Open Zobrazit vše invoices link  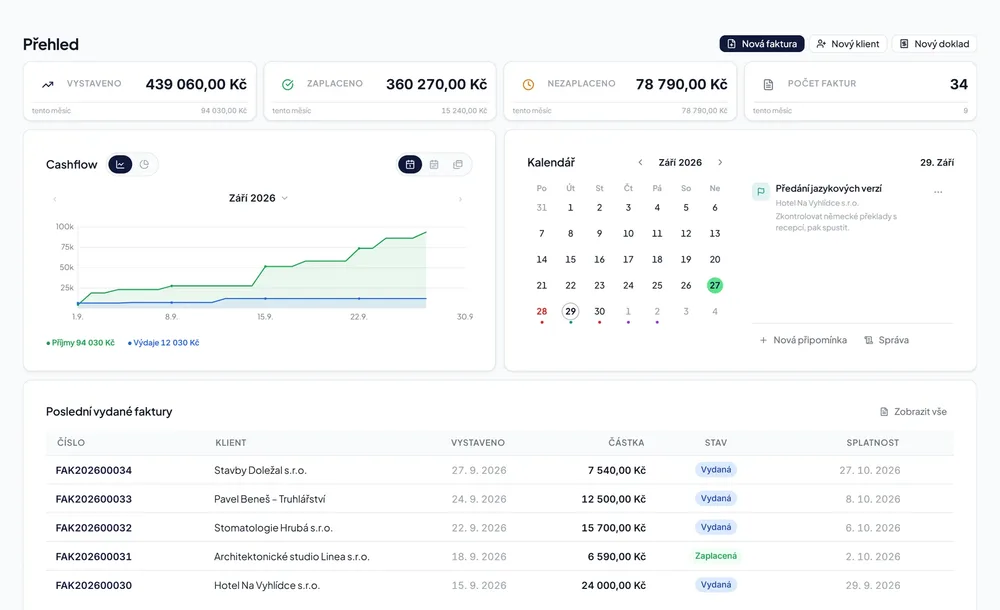[x=913, y=412]
